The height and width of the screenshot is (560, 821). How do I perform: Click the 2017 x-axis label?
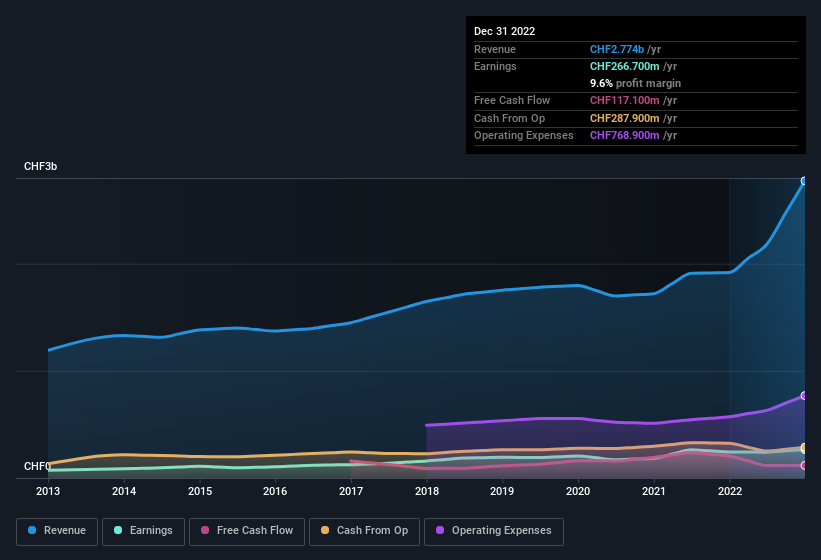click(351, 491)
